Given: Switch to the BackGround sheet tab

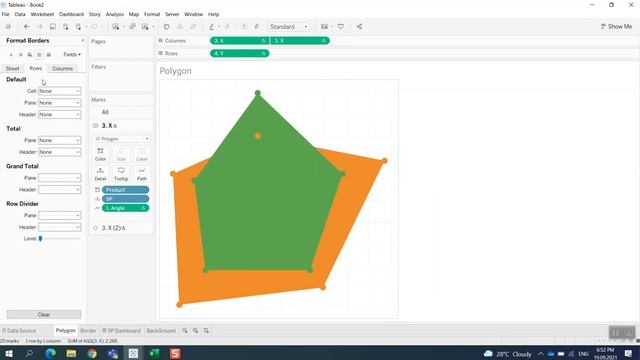Looking at the screenshot, I should tap(161, 331).
